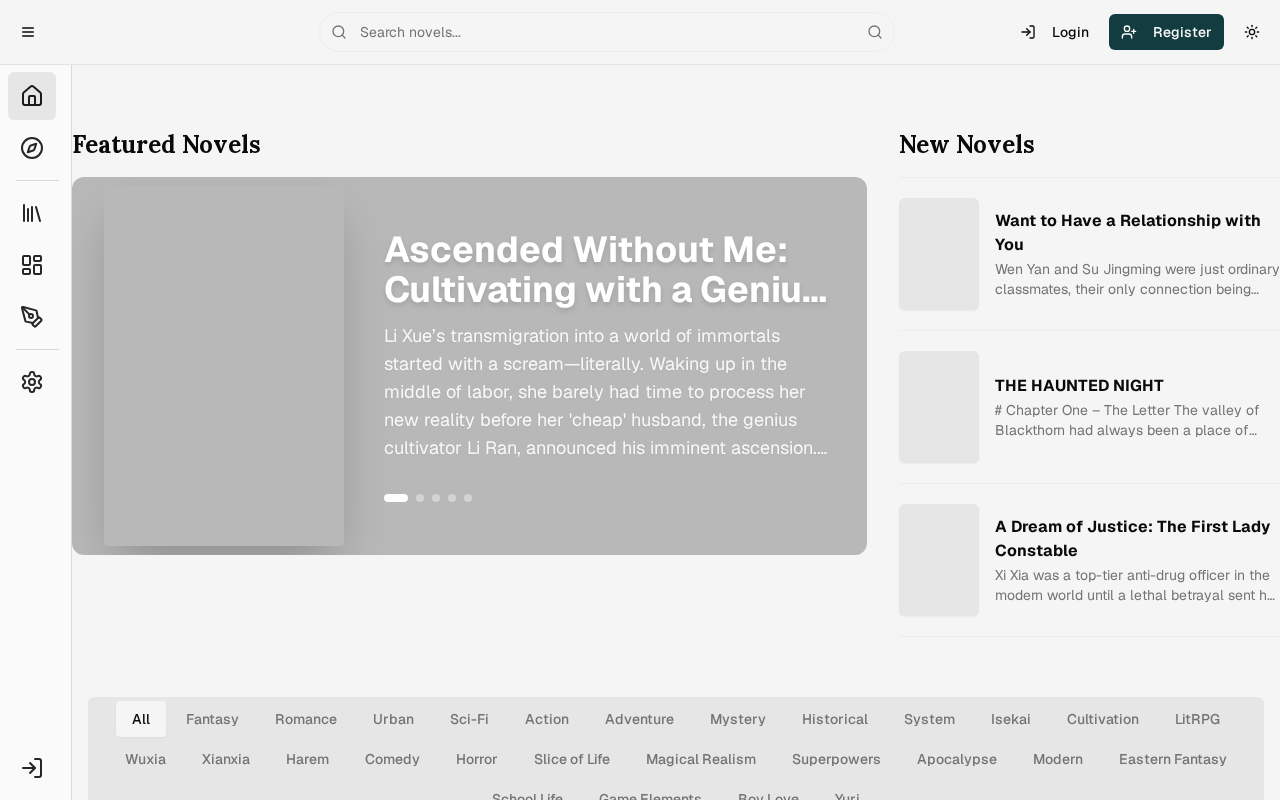Switch to the Cultivation genre tab
1280x800 pixels.
point(1102,719)
